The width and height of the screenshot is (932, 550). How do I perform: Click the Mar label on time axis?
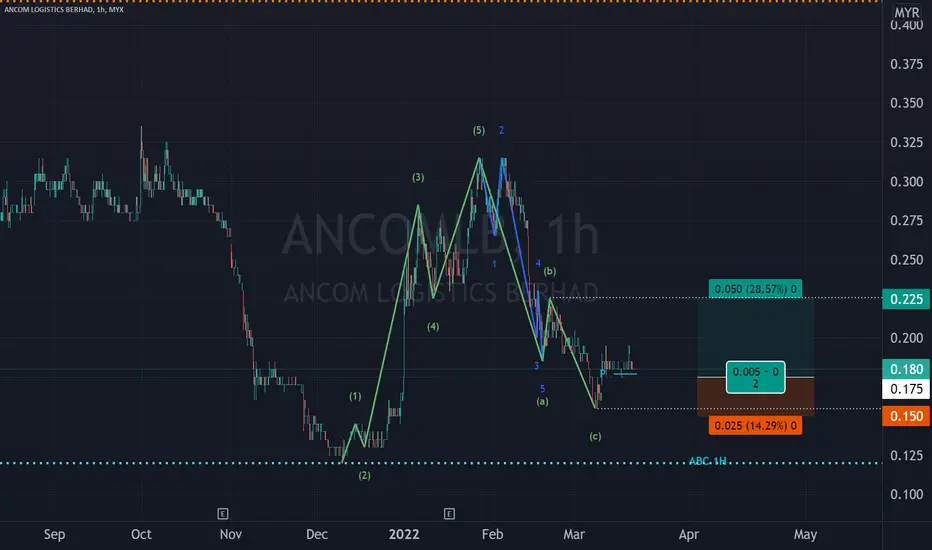click(x=574, y=534)
